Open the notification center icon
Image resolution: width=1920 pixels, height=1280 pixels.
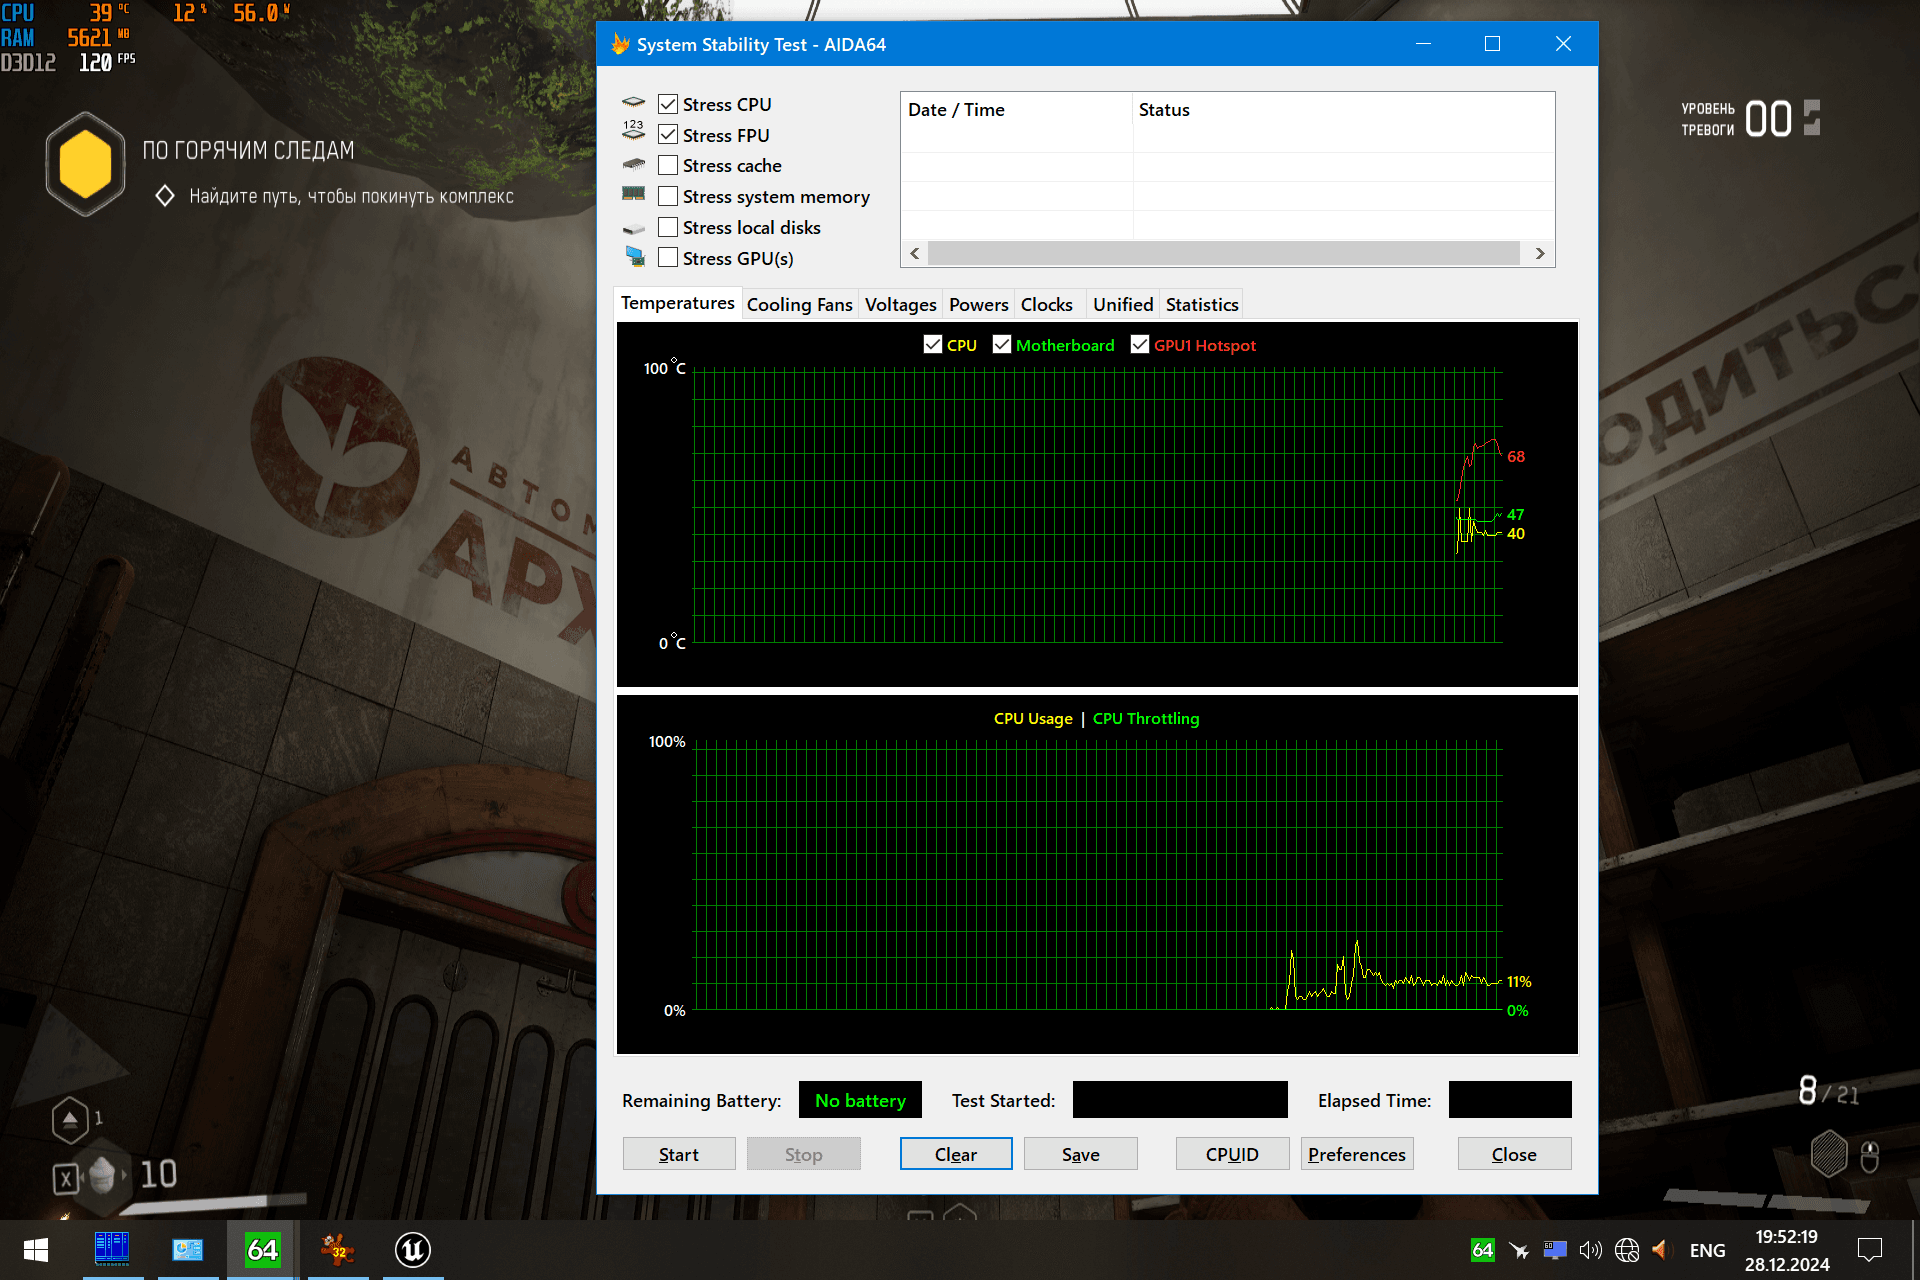pyautogui.click(x=1870, y=1250)
